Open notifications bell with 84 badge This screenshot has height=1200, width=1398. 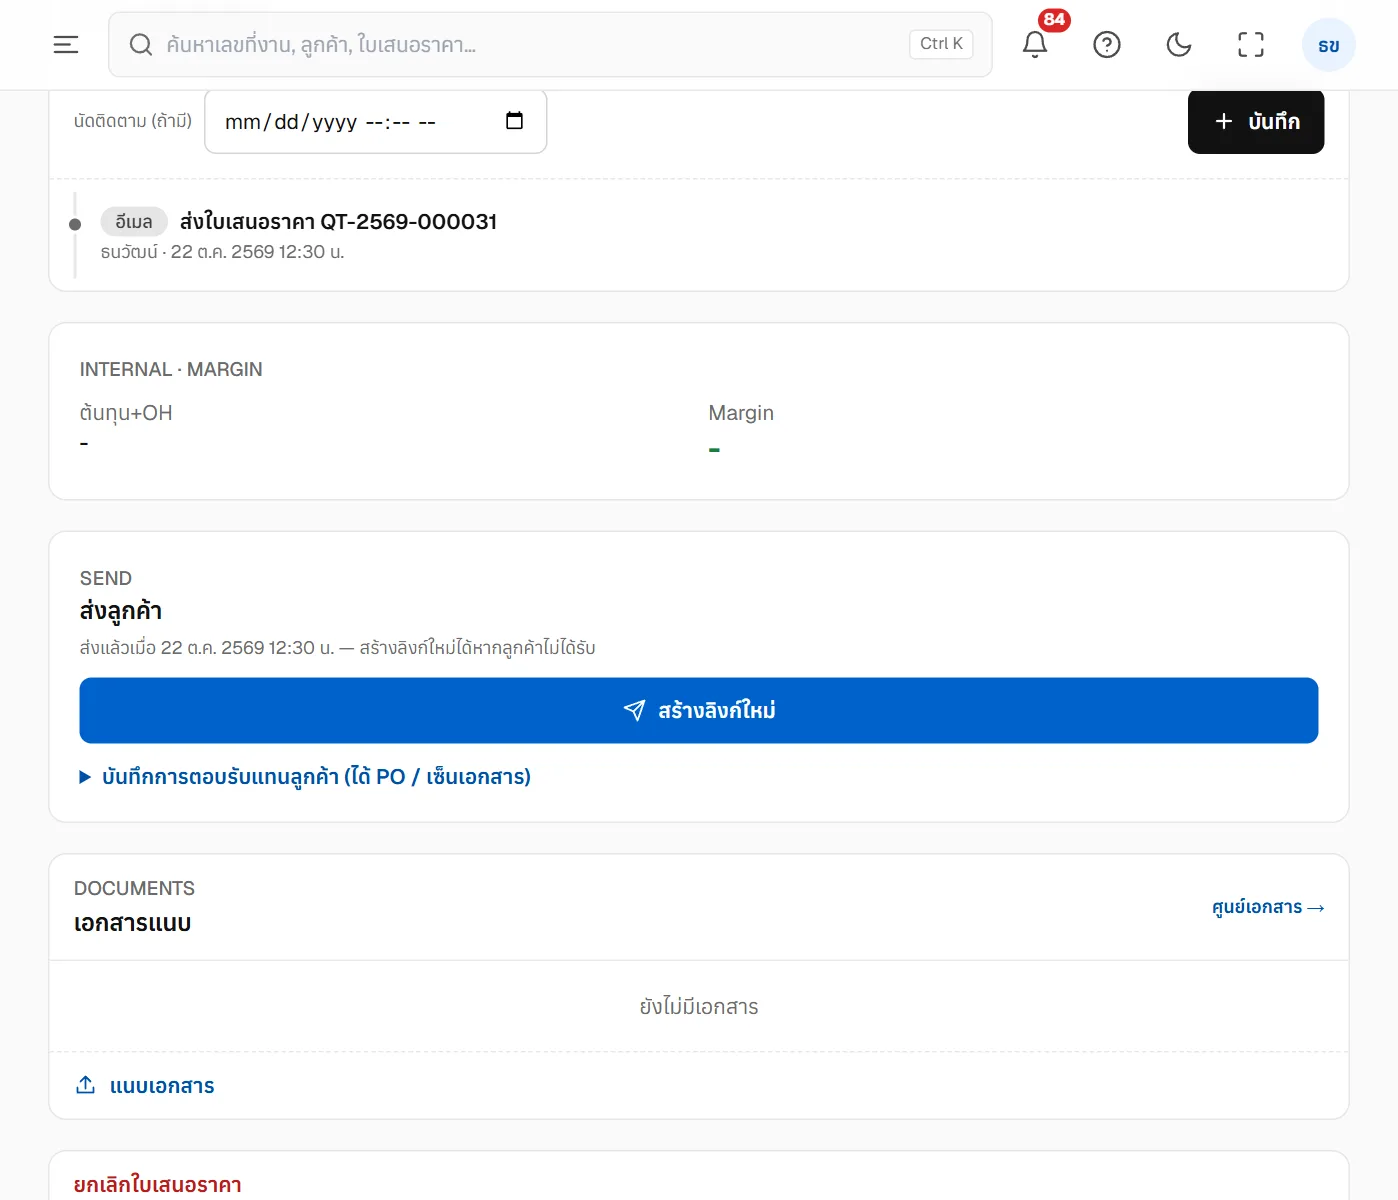(1035, 44)
